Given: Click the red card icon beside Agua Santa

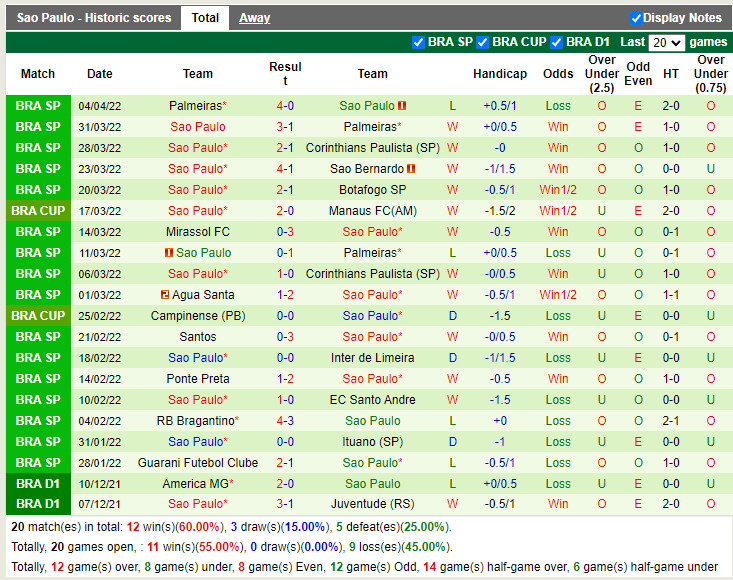Looking at the screenshot, I should click(x=164, y=295).
